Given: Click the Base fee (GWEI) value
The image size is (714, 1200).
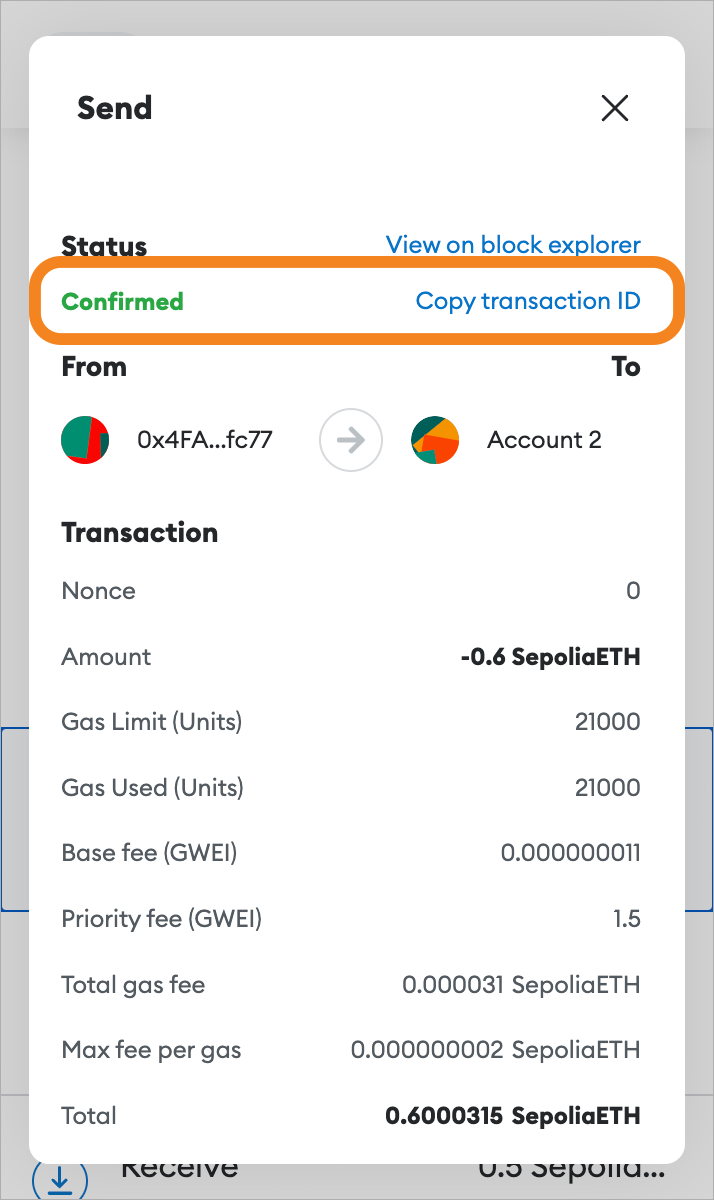Looking at the screenshot, I should tap(570, 853).
